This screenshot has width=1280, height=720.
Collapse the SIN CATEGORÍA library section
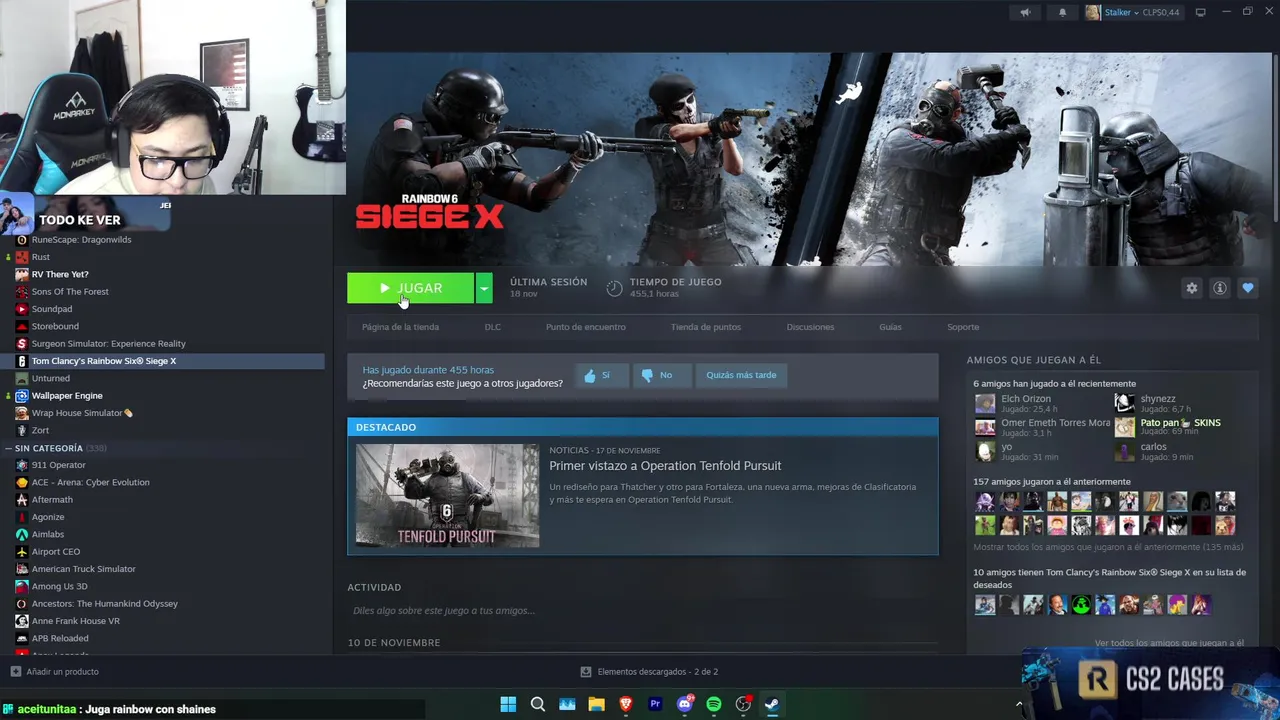(8, 448)
